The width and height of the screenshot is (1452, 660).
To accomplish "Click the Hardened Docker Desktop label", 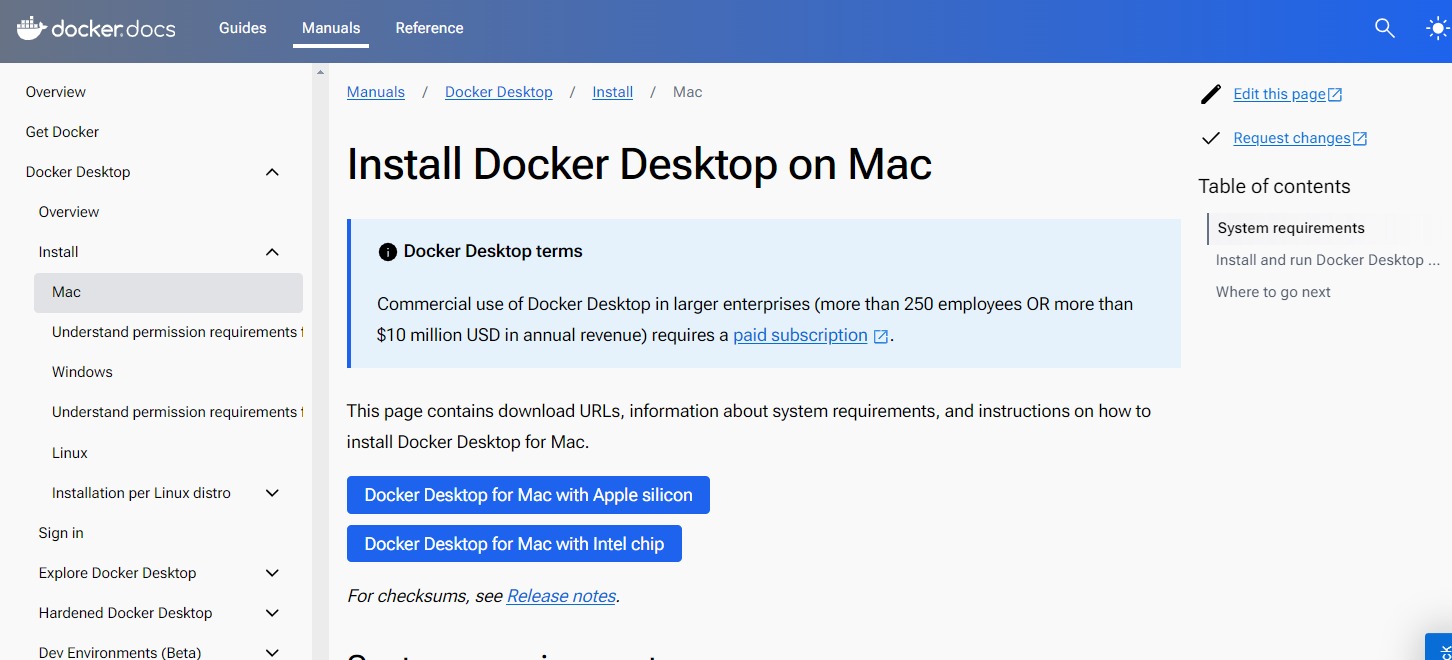I will pos(125,613).
